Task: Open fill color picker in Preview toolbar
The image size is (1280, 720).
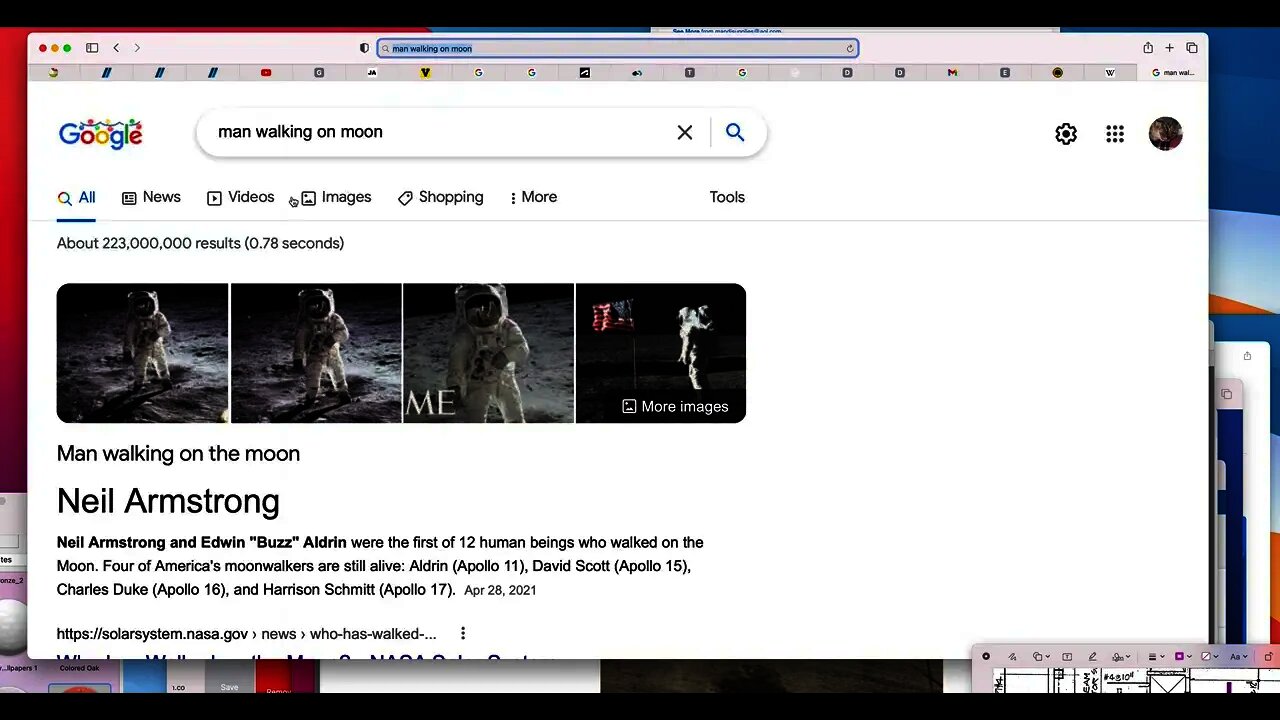Action: click(x=1210, y=657)
